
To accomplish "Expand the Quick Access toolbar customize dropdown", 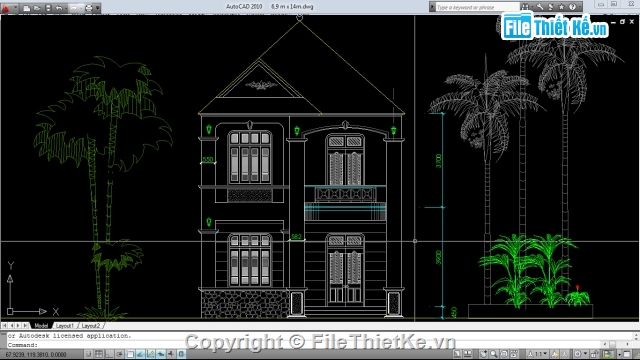I will click(98, 8).
